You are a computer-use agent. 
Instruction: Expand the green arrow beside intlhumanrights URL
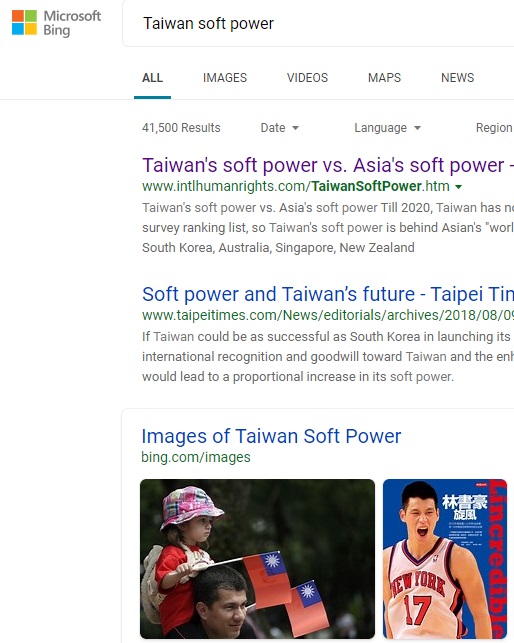[459, 187]
